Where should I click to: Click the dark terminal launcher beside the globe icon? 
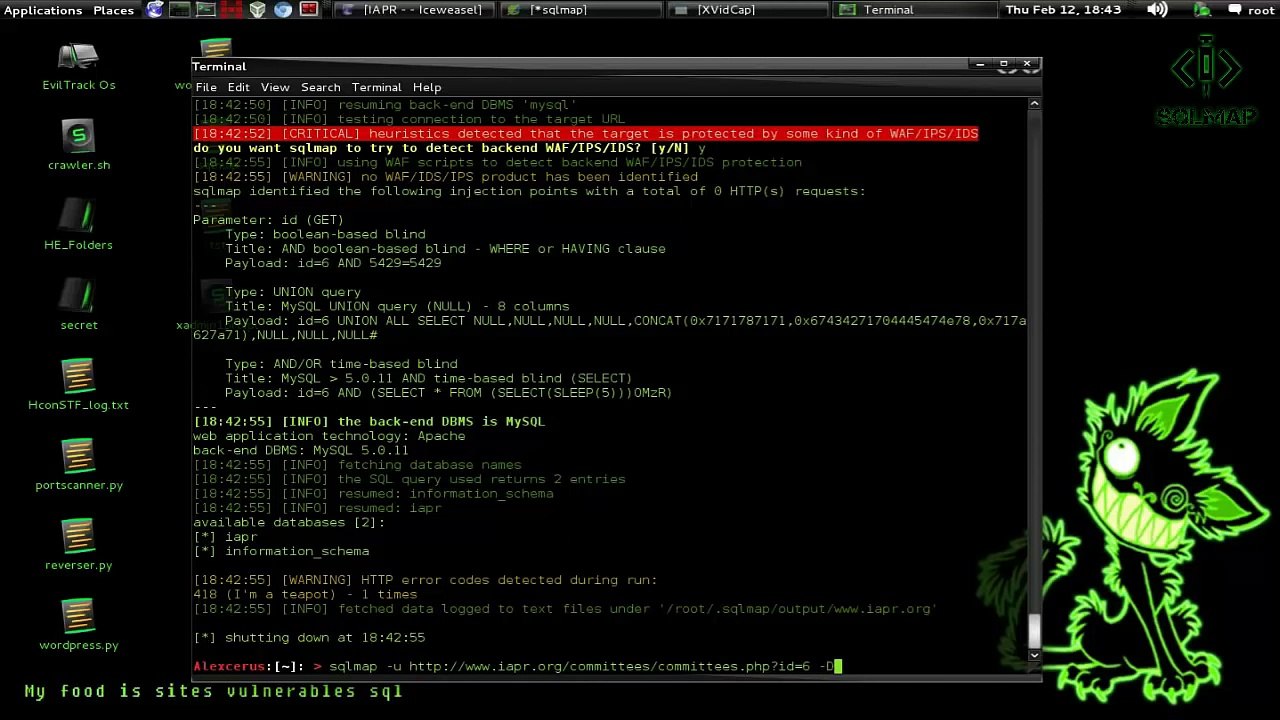(x=180, y=10)
